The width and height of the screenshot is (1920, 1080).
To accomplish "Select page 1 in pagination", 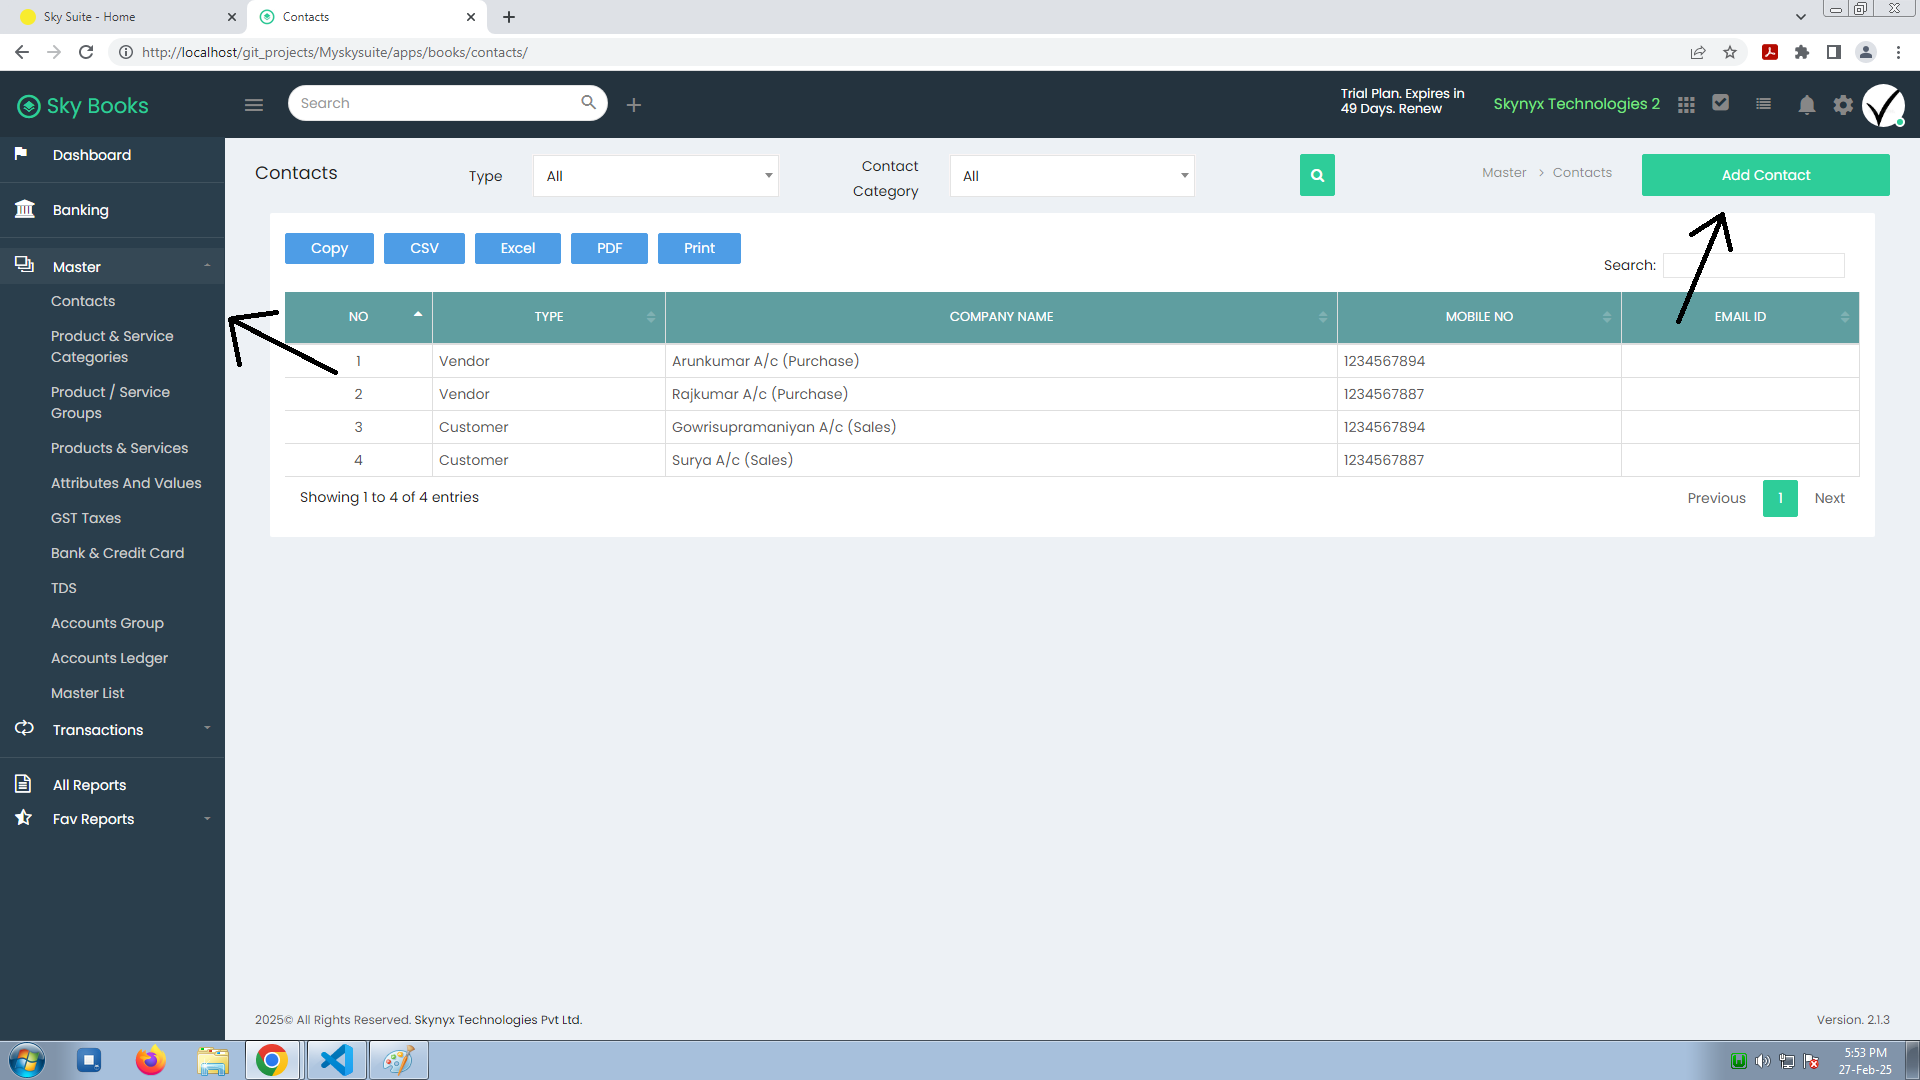I will [1780, 498].
